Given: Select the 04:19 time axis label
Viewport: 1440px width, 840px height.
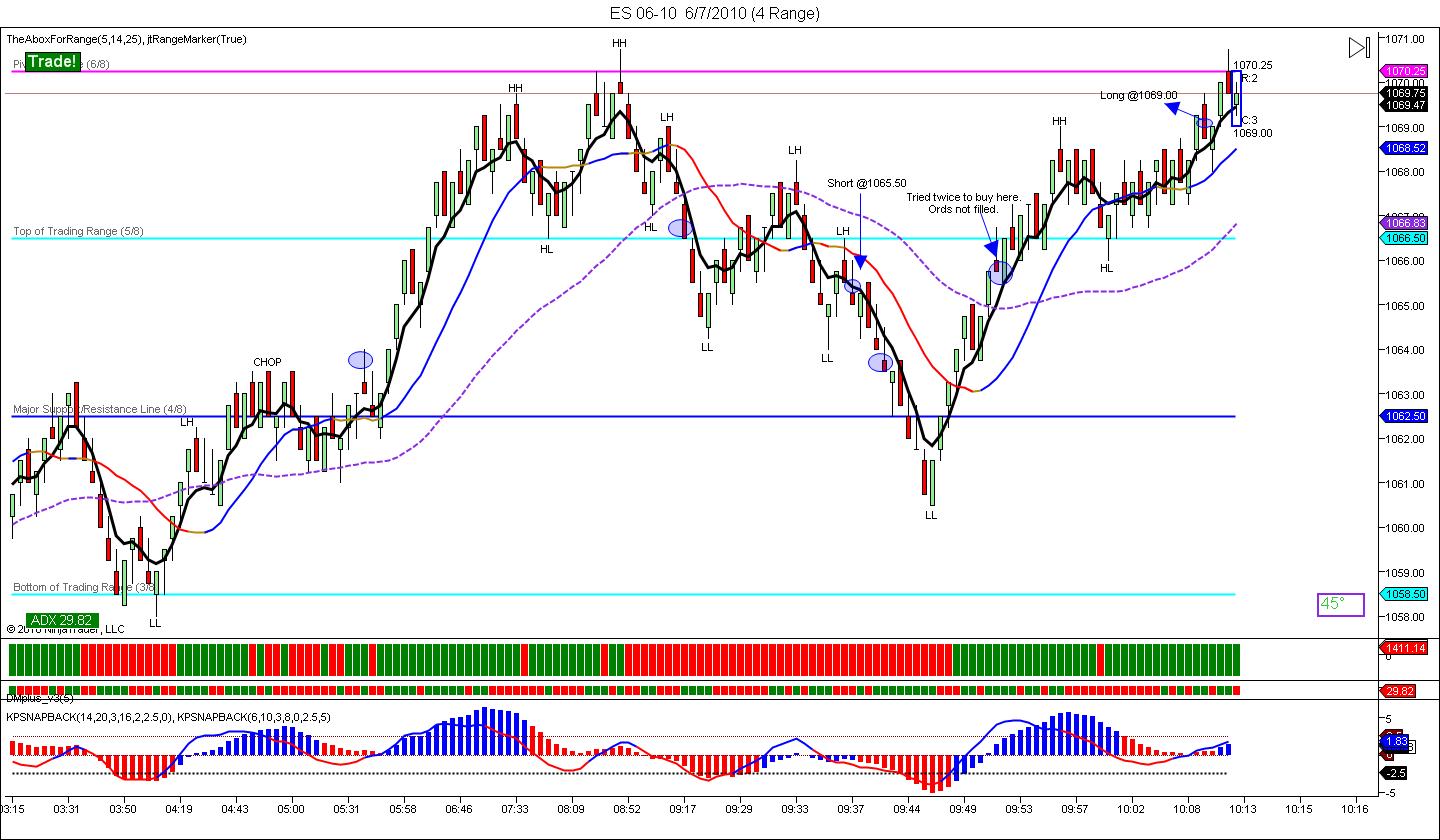Looking at the screenshot, I should coord(179,807).
